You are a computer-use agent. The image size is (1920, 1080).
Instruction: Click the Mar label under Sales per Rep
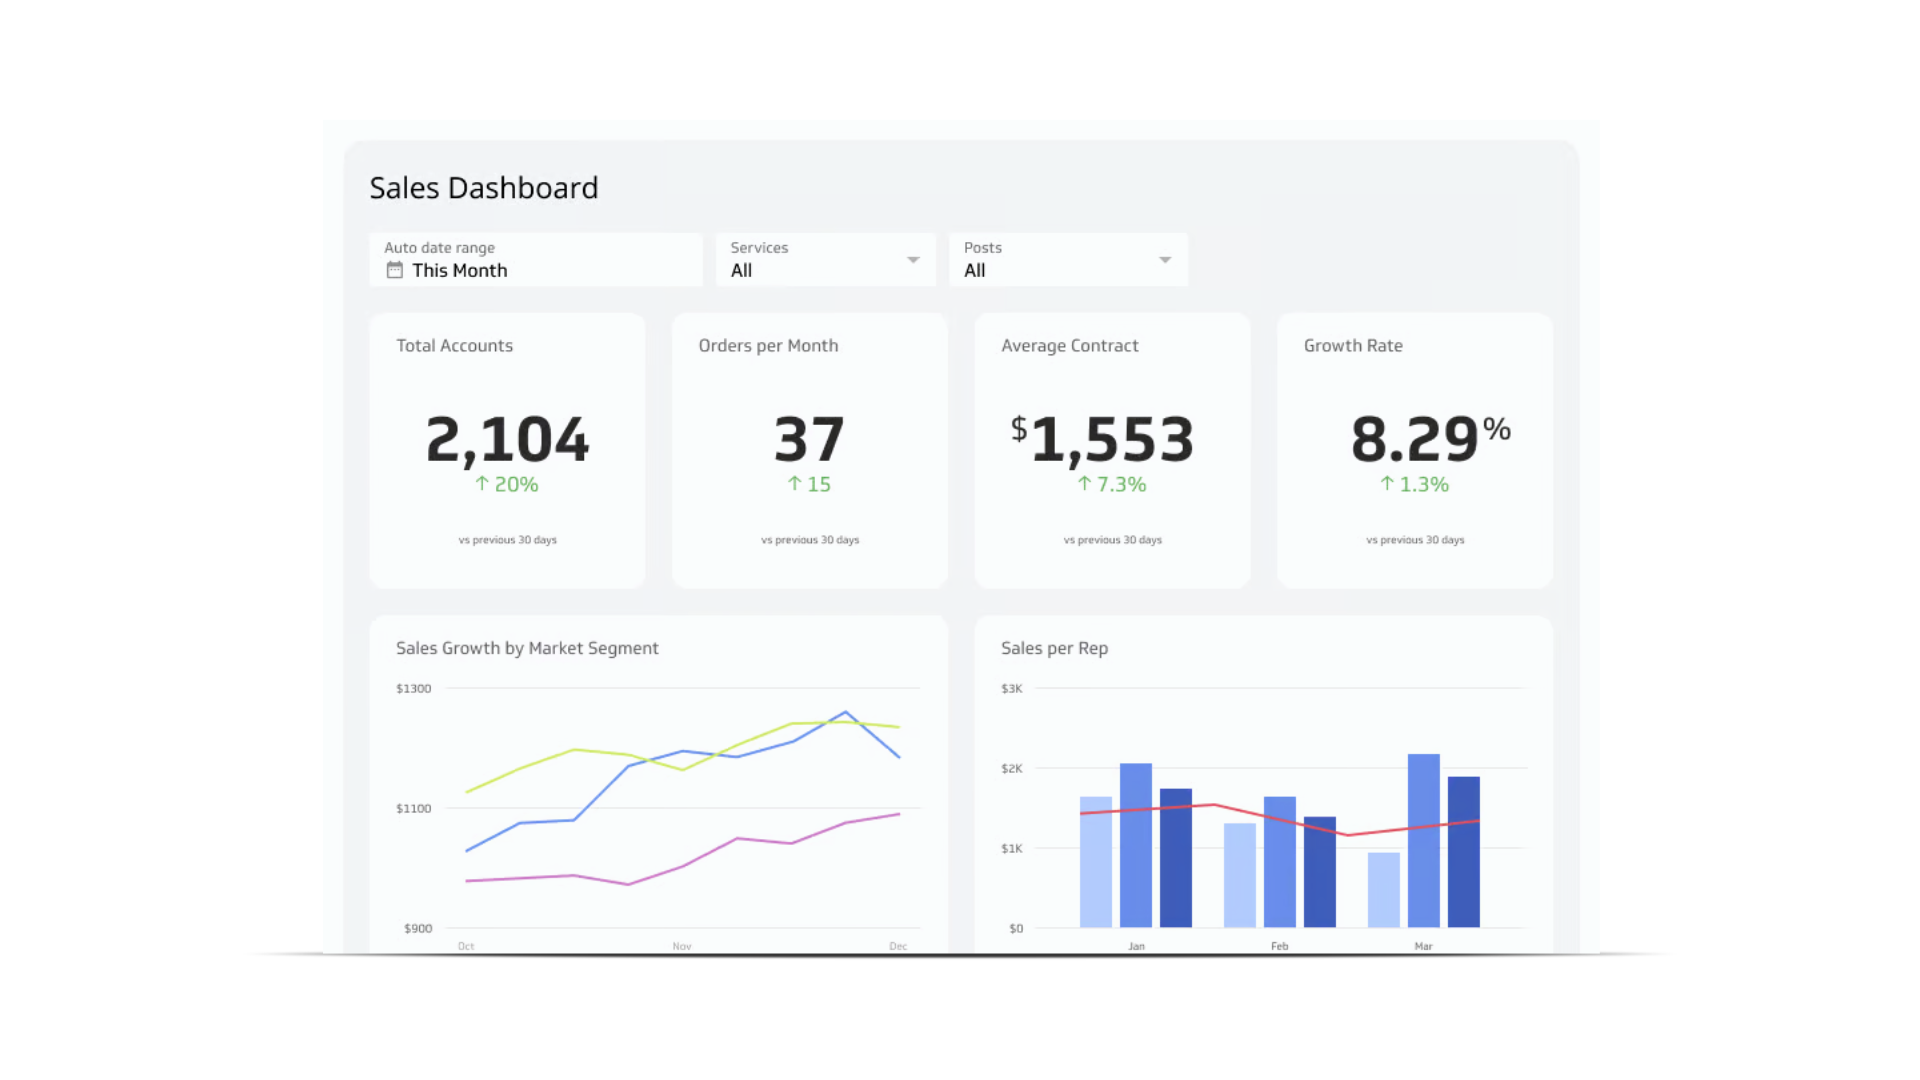click(x=1424, y=946)
